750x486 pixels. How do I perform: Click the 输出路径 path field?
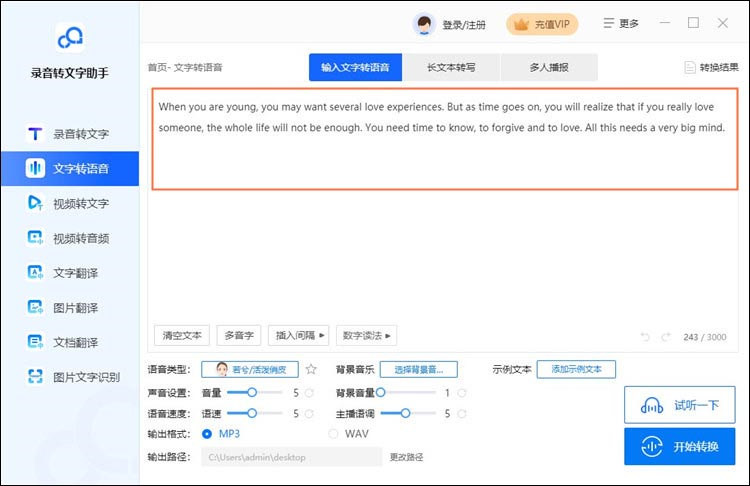click(291, 457)
